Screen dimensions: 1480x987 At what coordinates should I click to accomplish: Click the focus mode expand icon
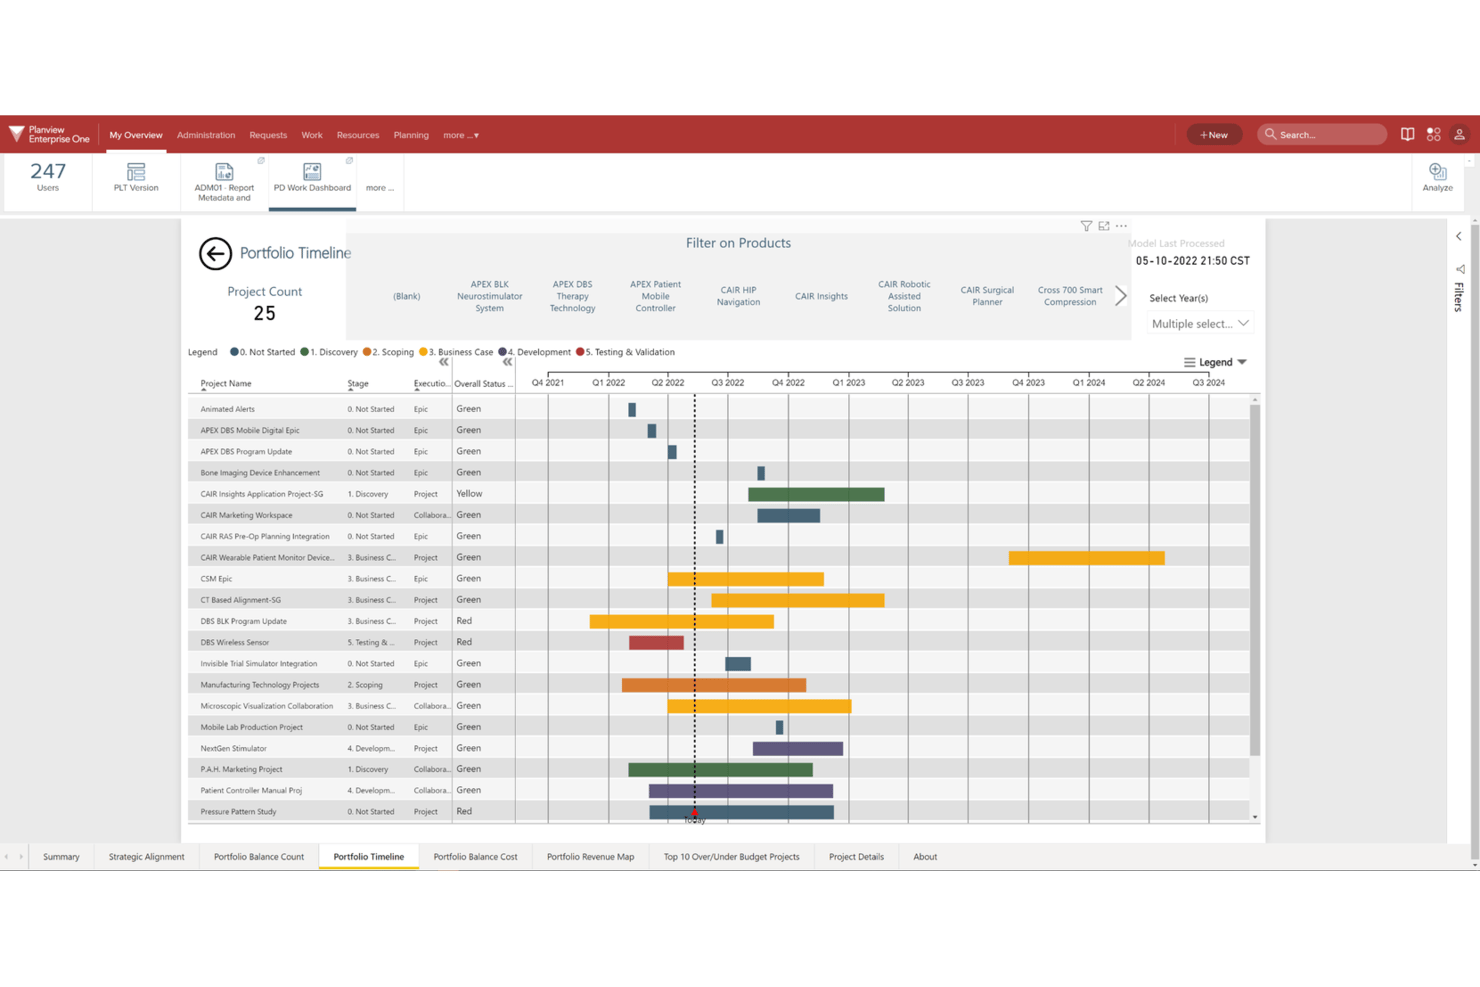click(1104, 226)
